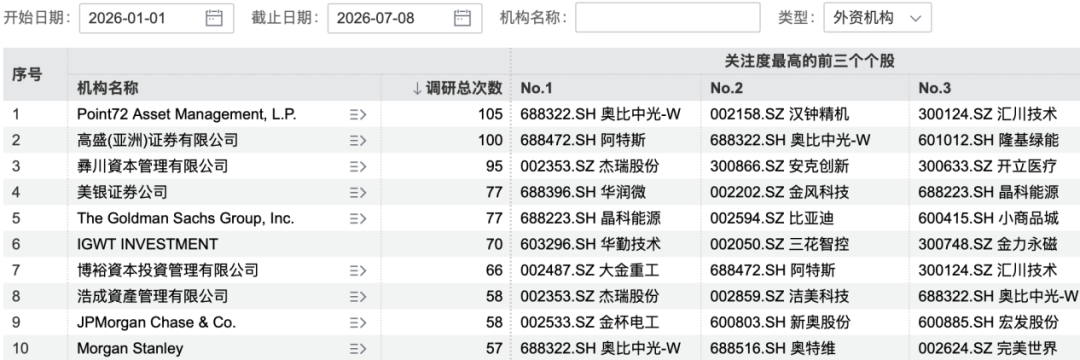The image size is (1080, 360).
Task: Click 300866.SZ 安克创新 stock cell
Action: pyautogui.click(x=780, y=166)
